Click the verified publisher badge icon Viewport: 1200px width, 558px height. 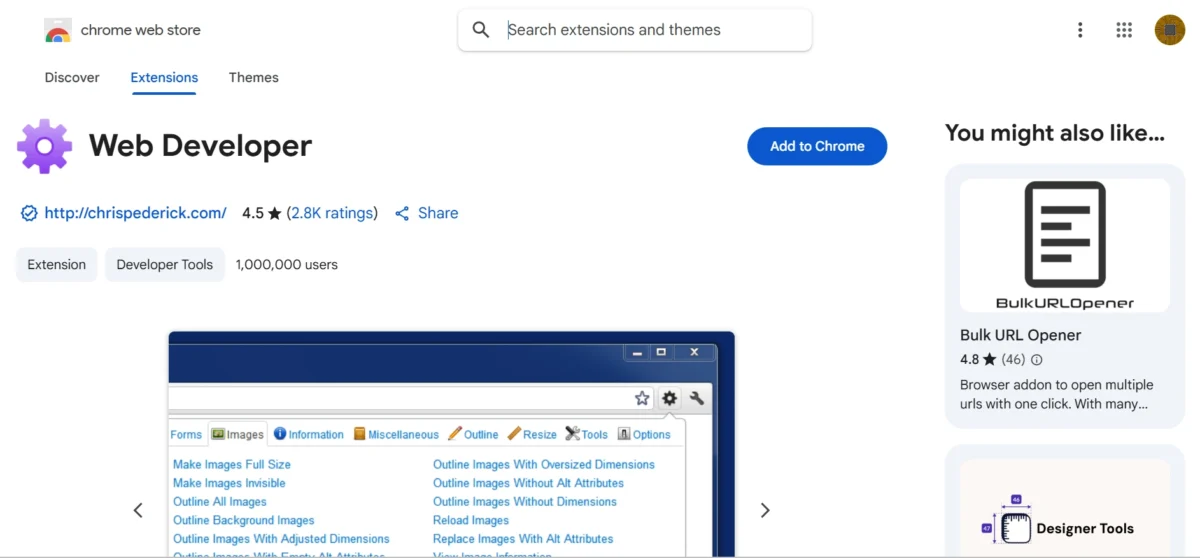[29, 213]
